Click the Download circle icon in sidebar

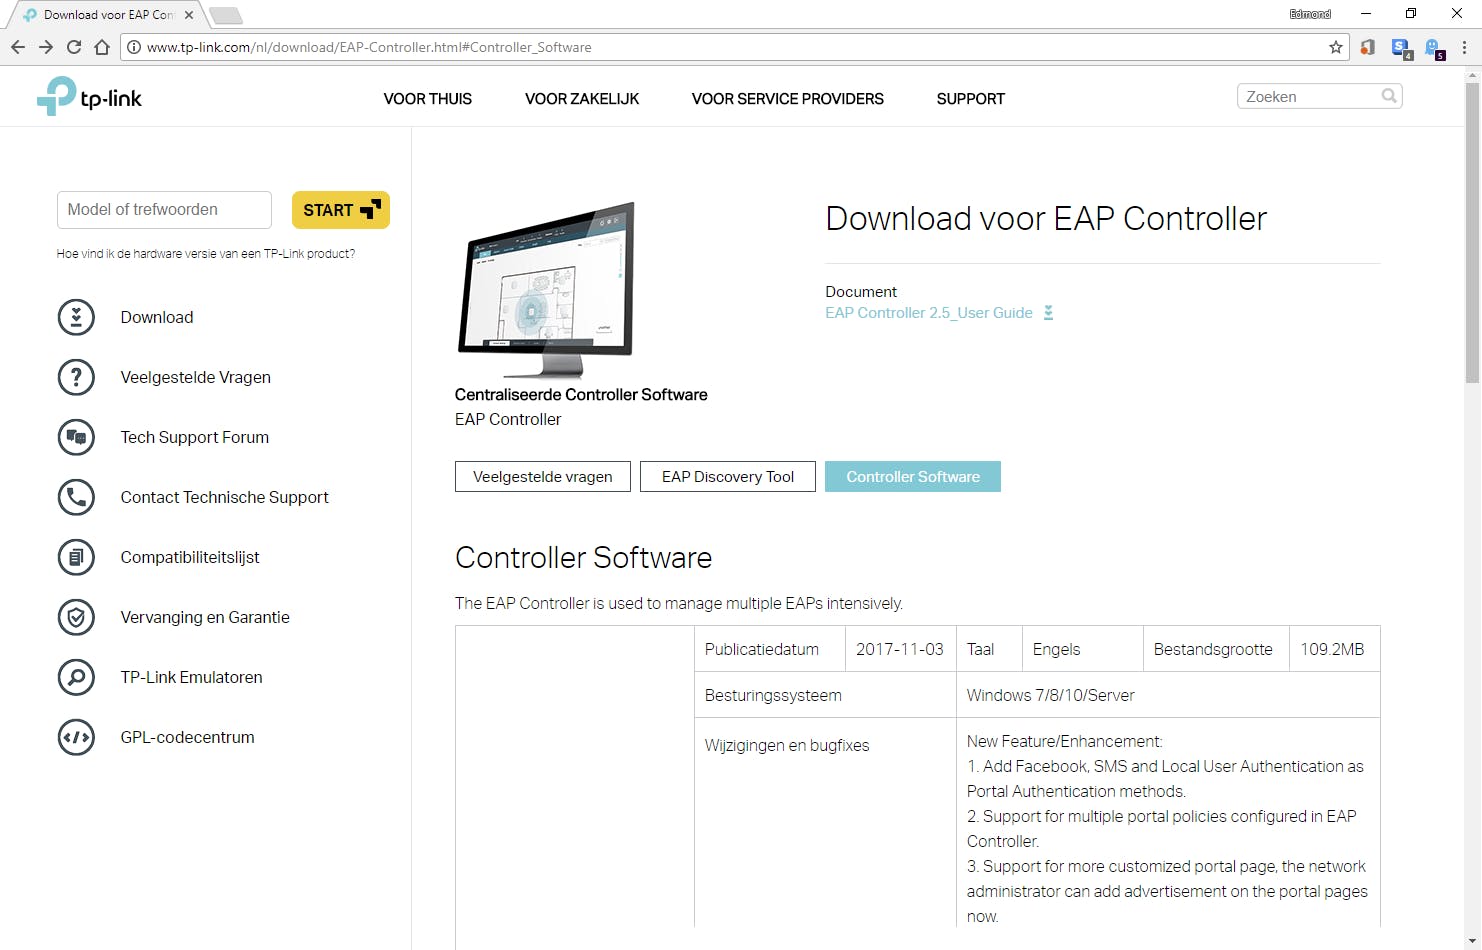click(x=76, y=317)
